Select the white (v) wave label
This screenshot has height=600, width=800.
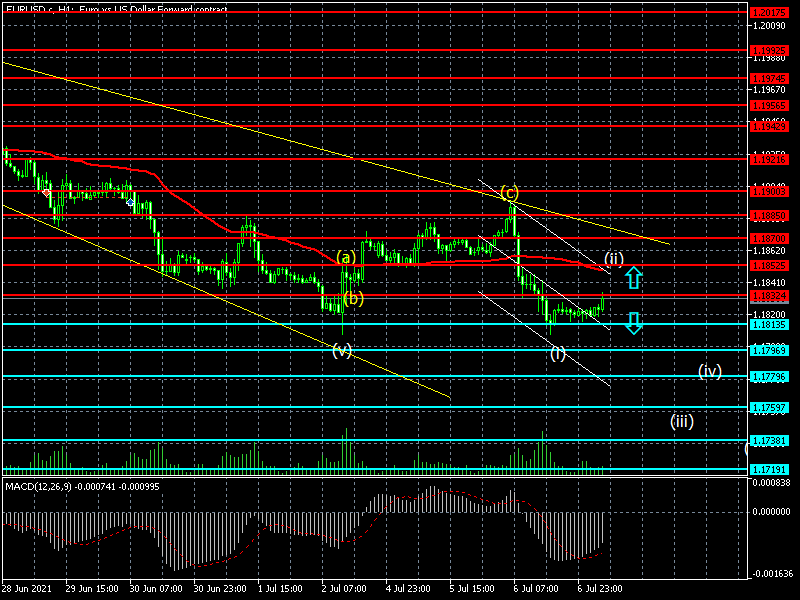tap(342, 350)
